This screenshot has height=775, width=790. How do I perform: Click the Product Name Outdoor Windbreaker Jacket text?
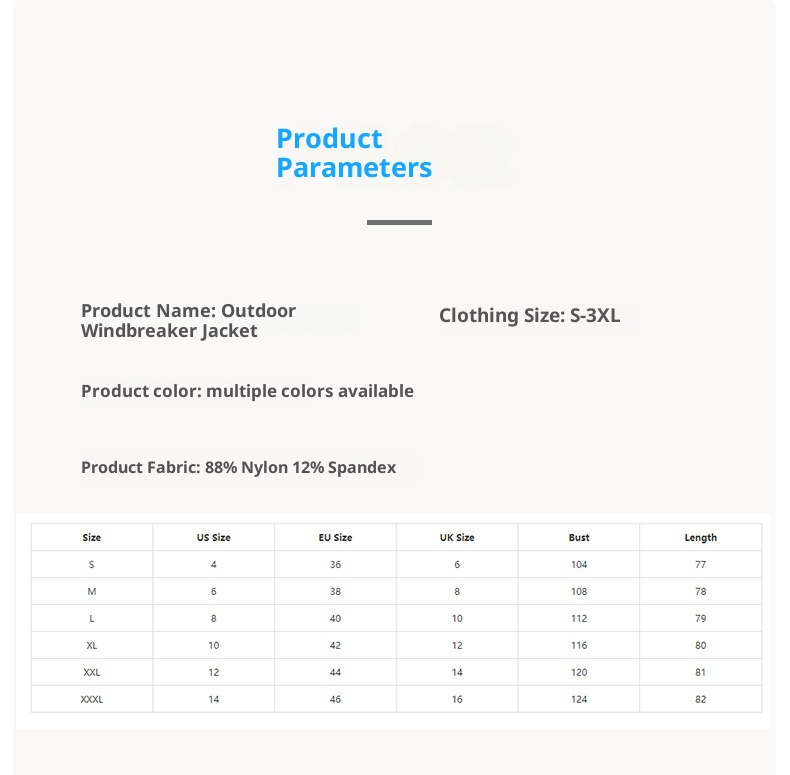188,321
